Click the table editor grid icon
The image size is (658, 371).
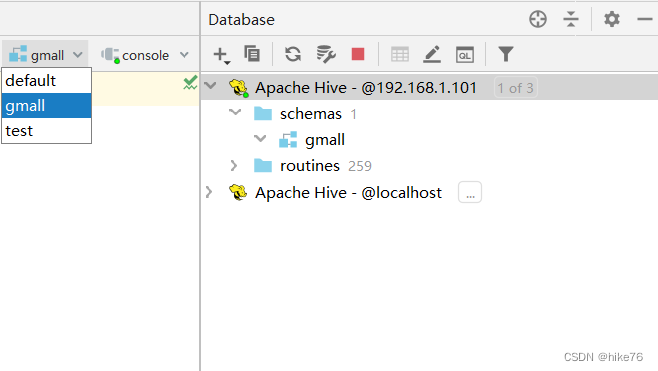coord(400,55)
